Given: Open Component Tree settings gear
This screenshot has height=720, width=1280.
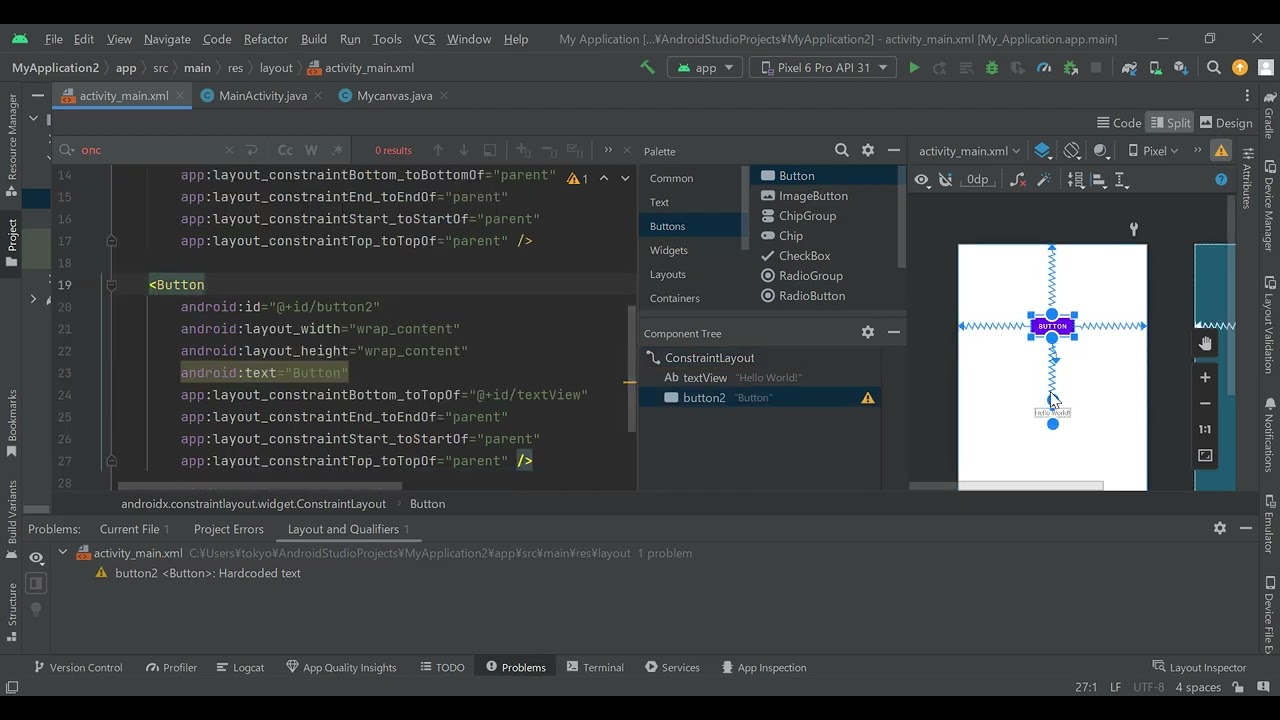Looking at the screenshot, I should [868, 332].
